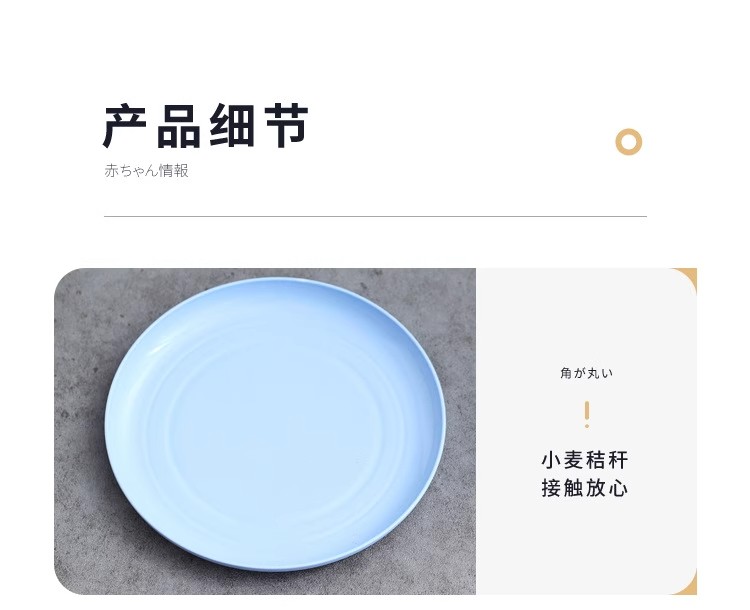
Task: Select the 产品细节 heading
Action: tap(206, 126)
